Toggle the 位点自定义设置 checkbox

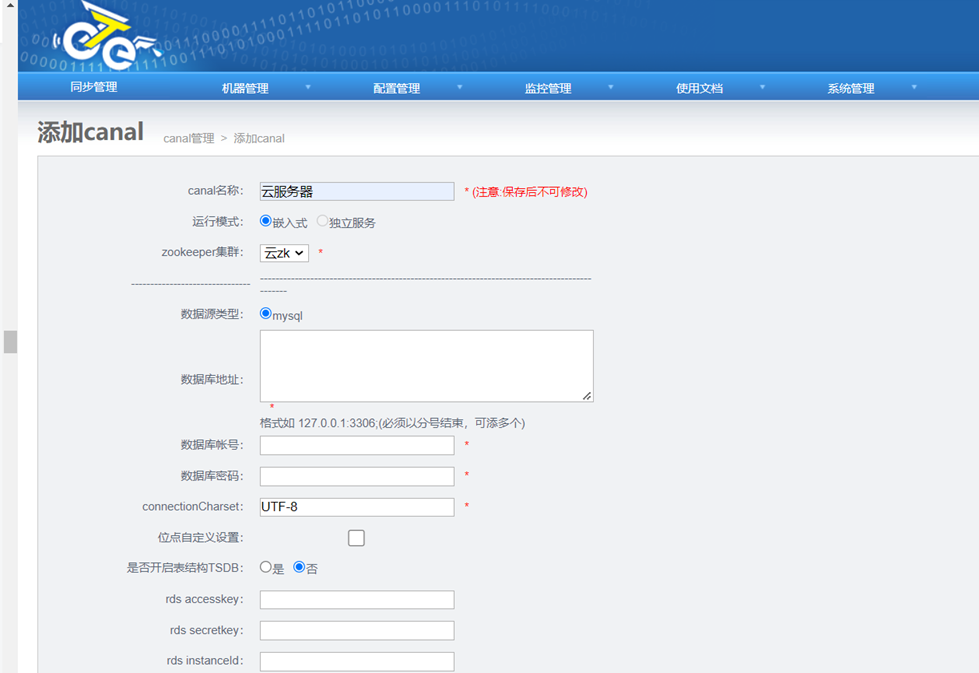(356, 538)
